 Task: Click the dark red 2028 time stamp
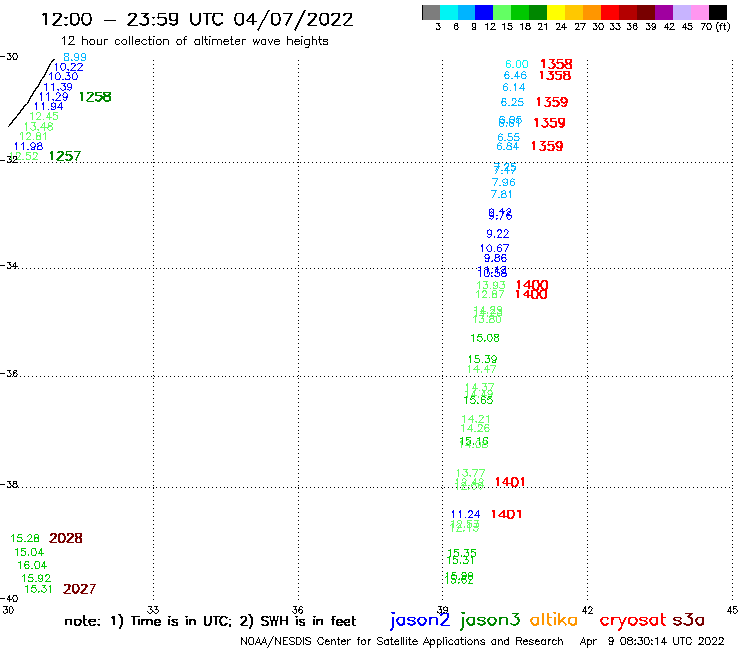coord(66,538)
